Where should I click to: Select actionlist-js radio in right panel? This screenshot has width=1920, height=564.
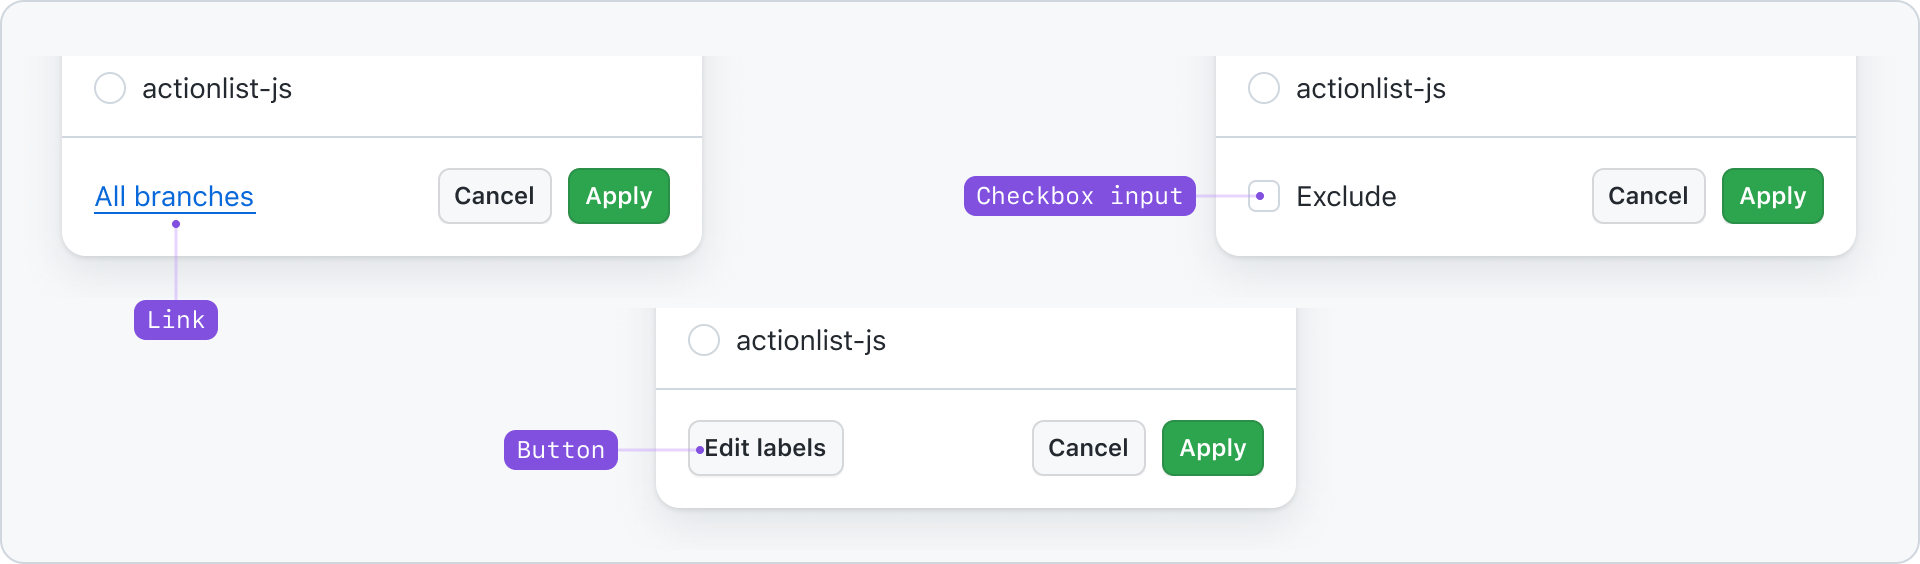click(x=1264, y=88)
